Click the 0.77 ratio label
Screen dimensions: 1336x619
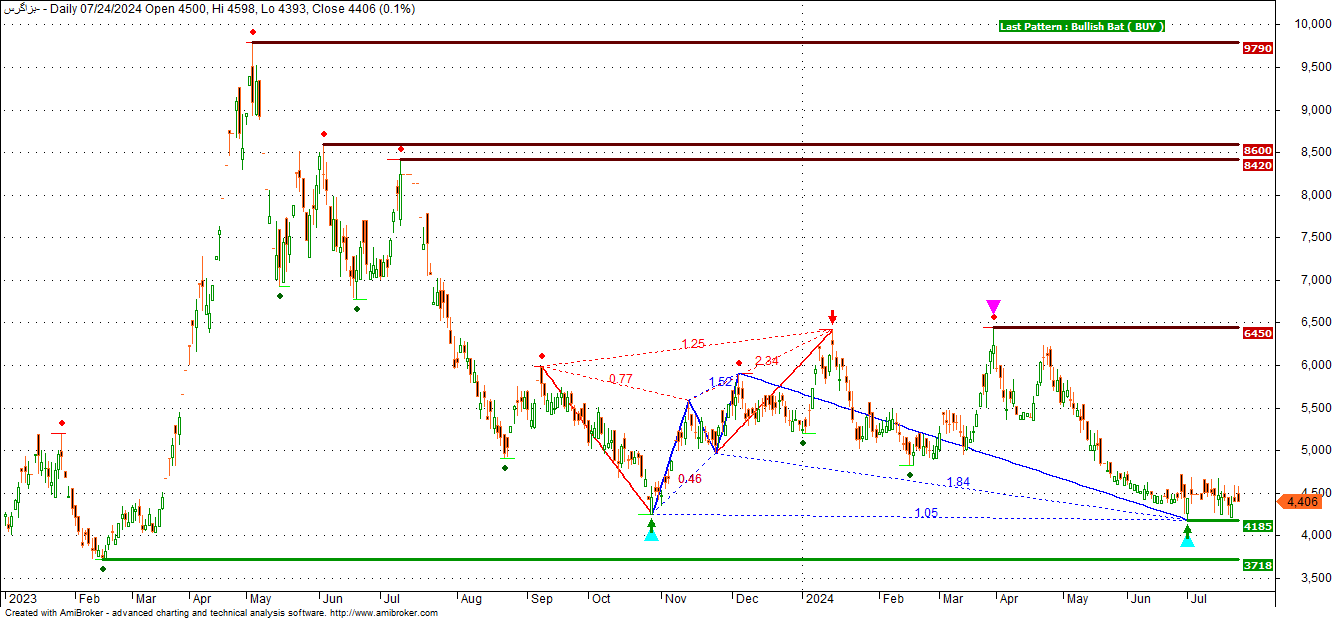[620, 379]
